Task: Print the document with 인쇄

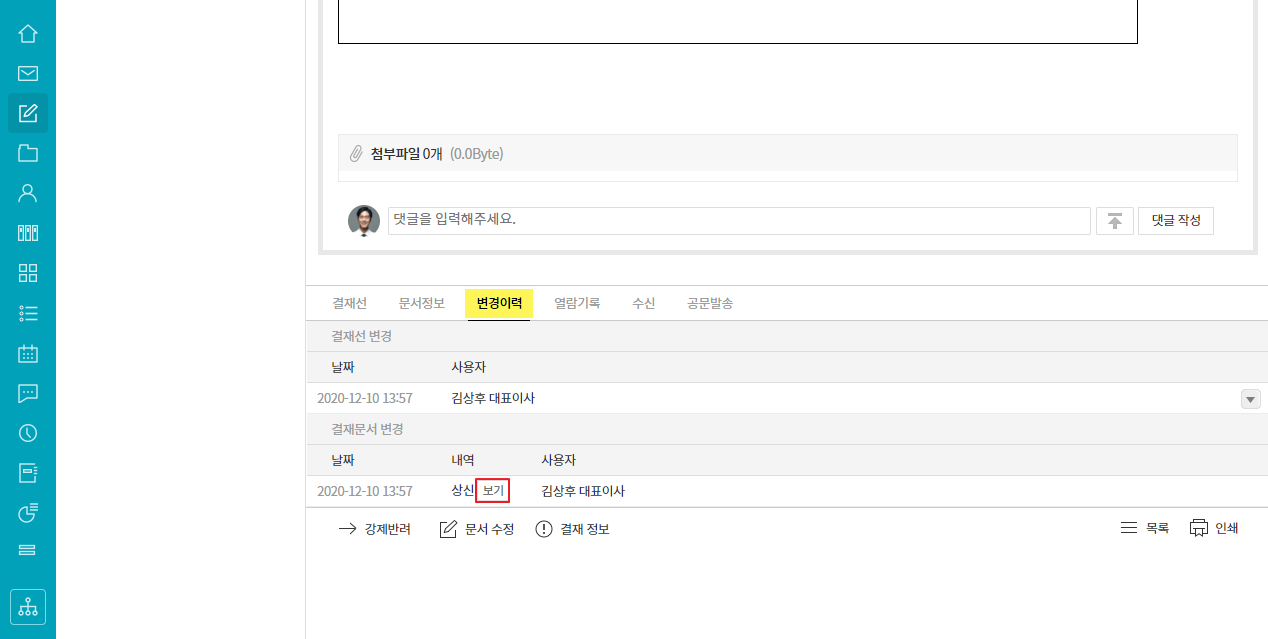Action: pyautogui.click(x=1214, y=528)
